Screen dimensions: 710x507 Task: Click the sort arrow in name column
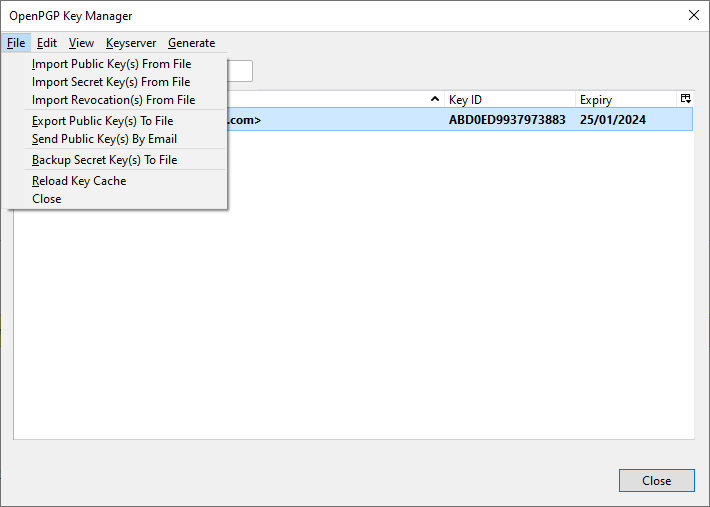pyautogui.click(x=435, y=99)
